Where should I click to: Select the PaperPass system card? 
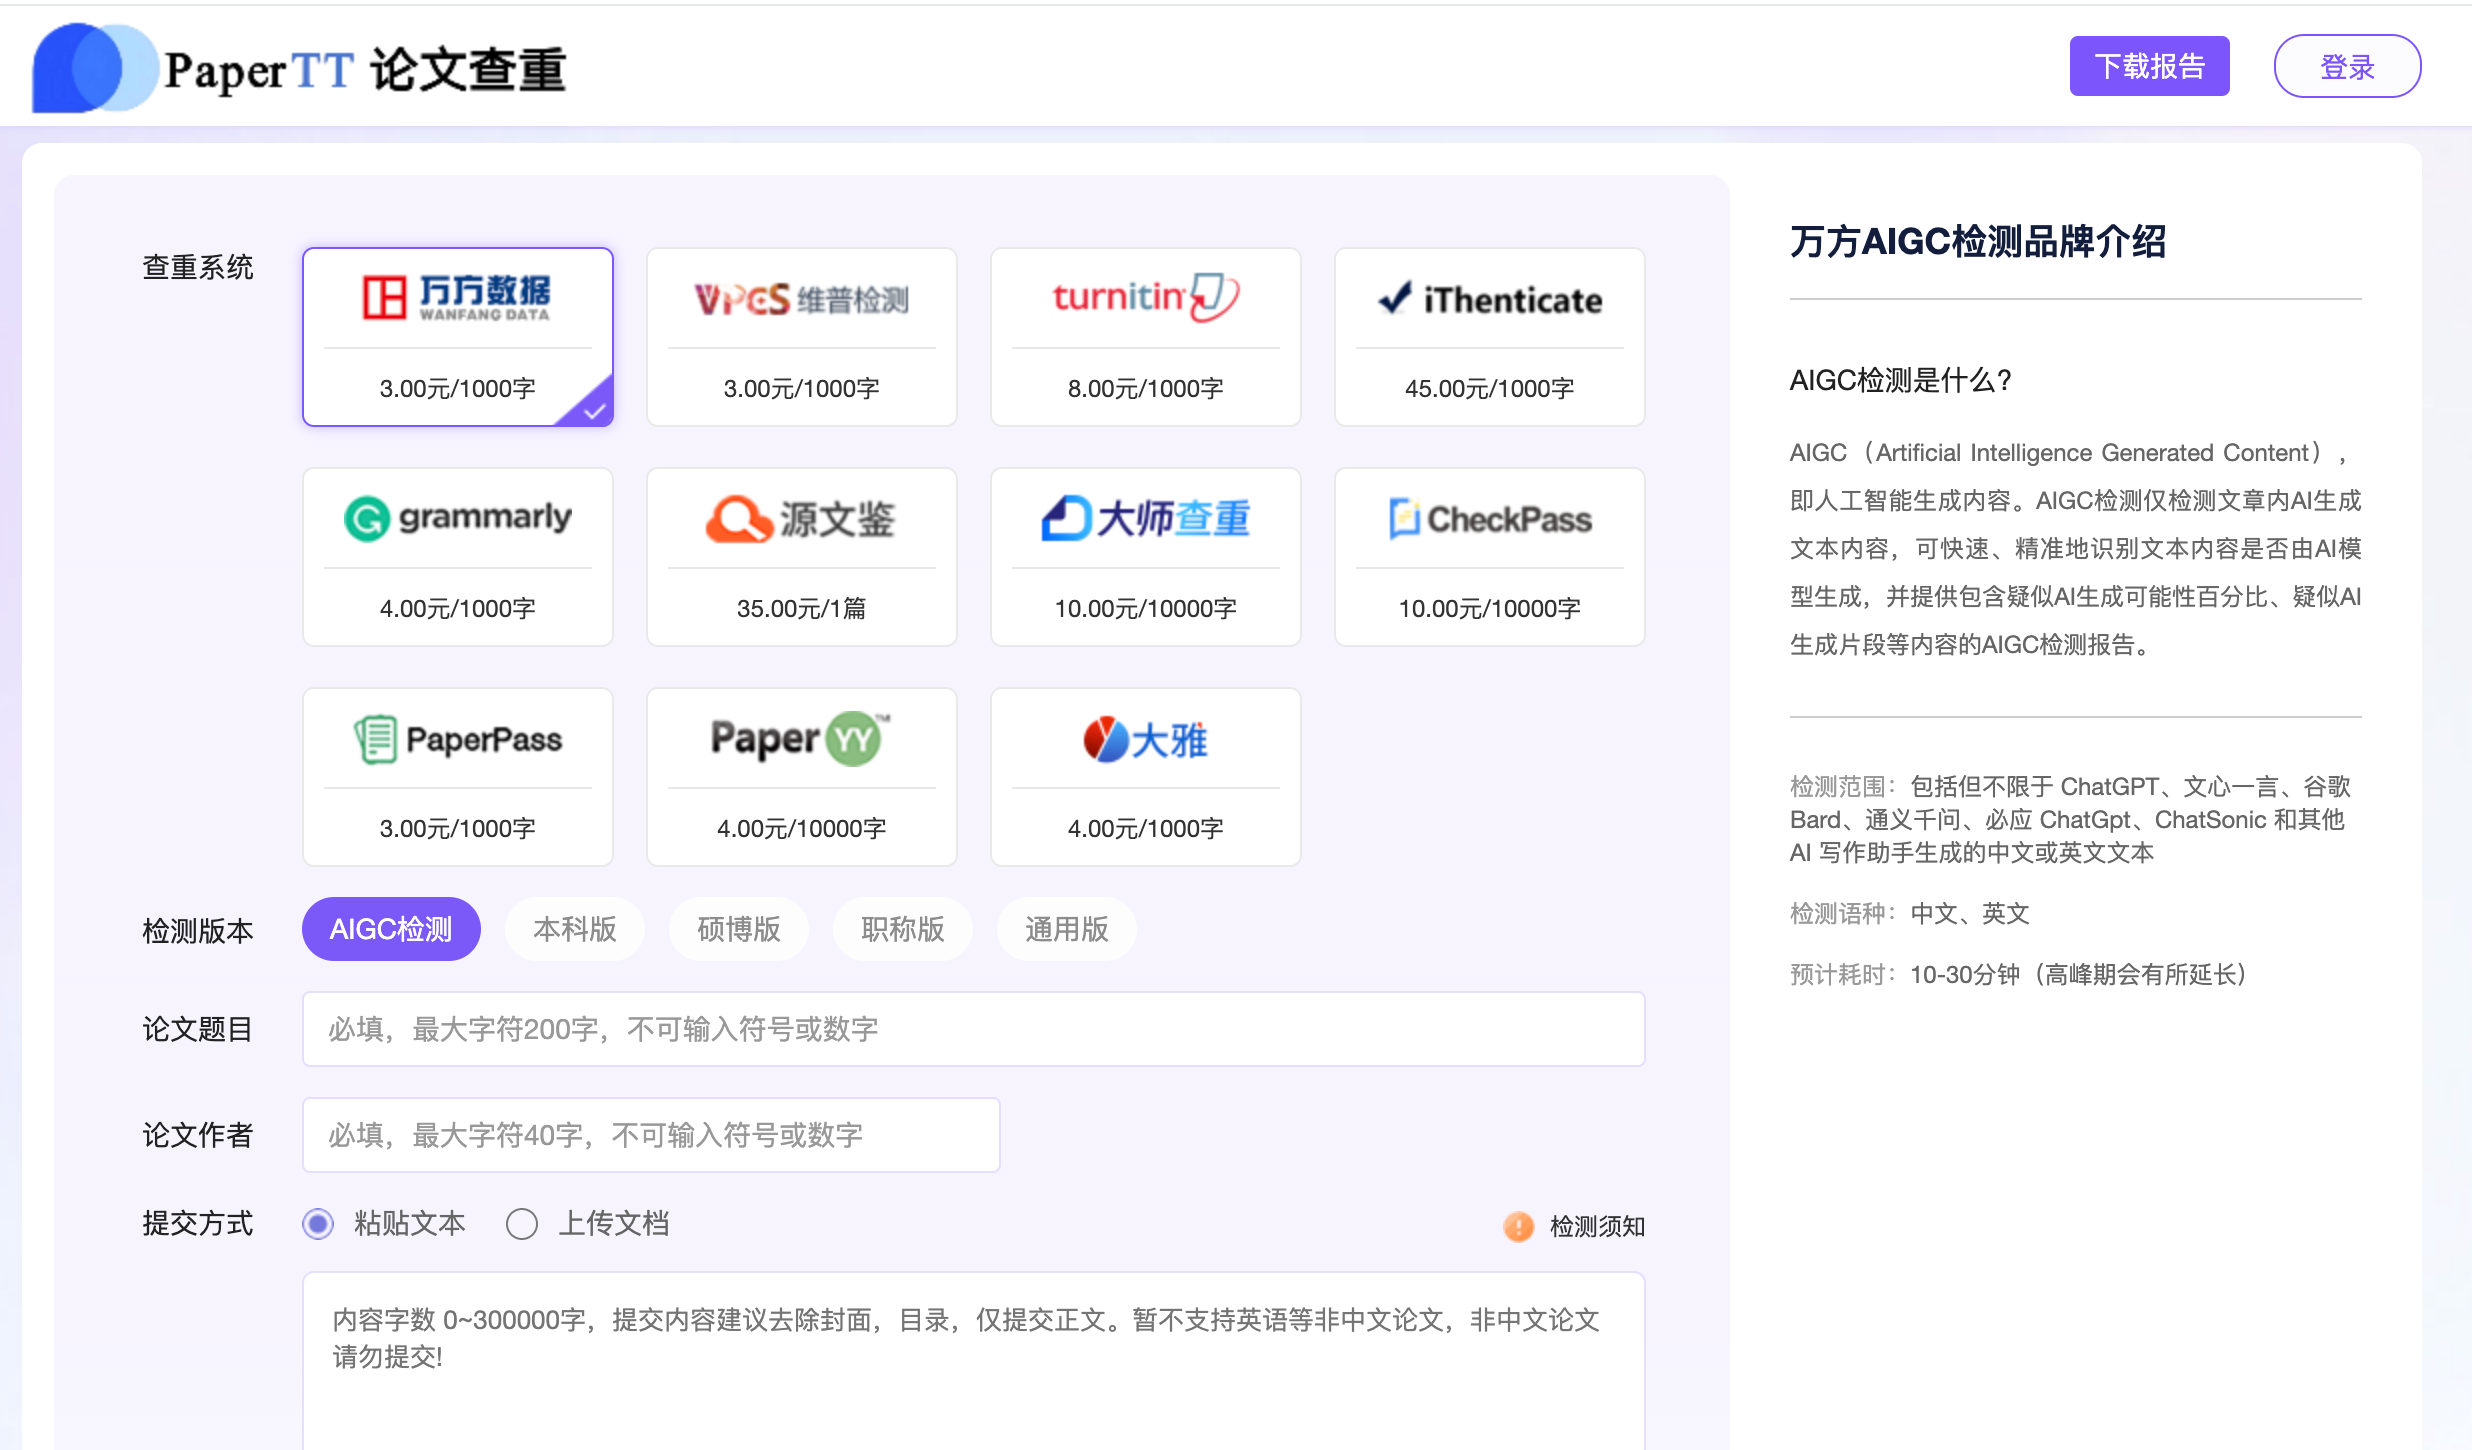(458, 777)
